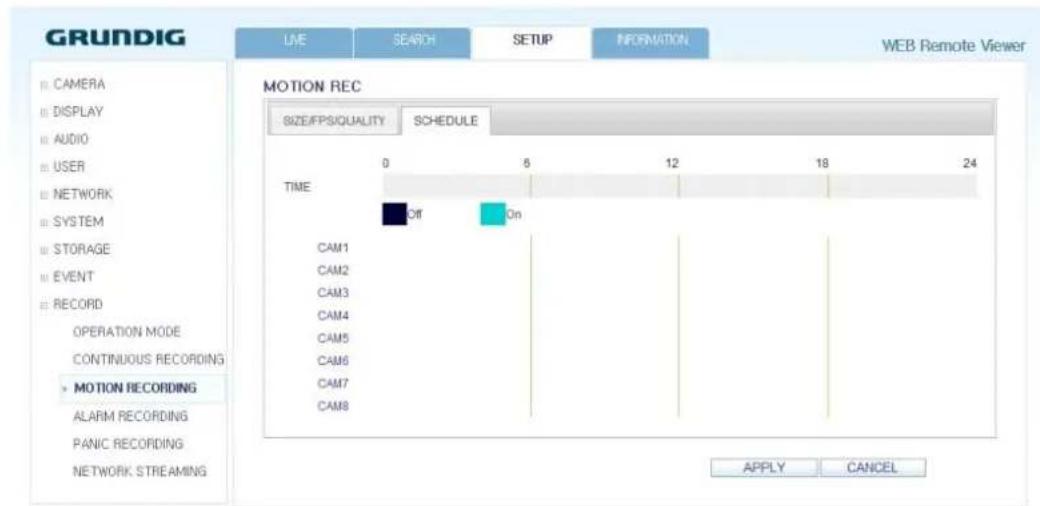This screenshot has width=1040, height=506.
Task: Switch to SIZE/FPS/QUALITY tab
Action: 333,121
